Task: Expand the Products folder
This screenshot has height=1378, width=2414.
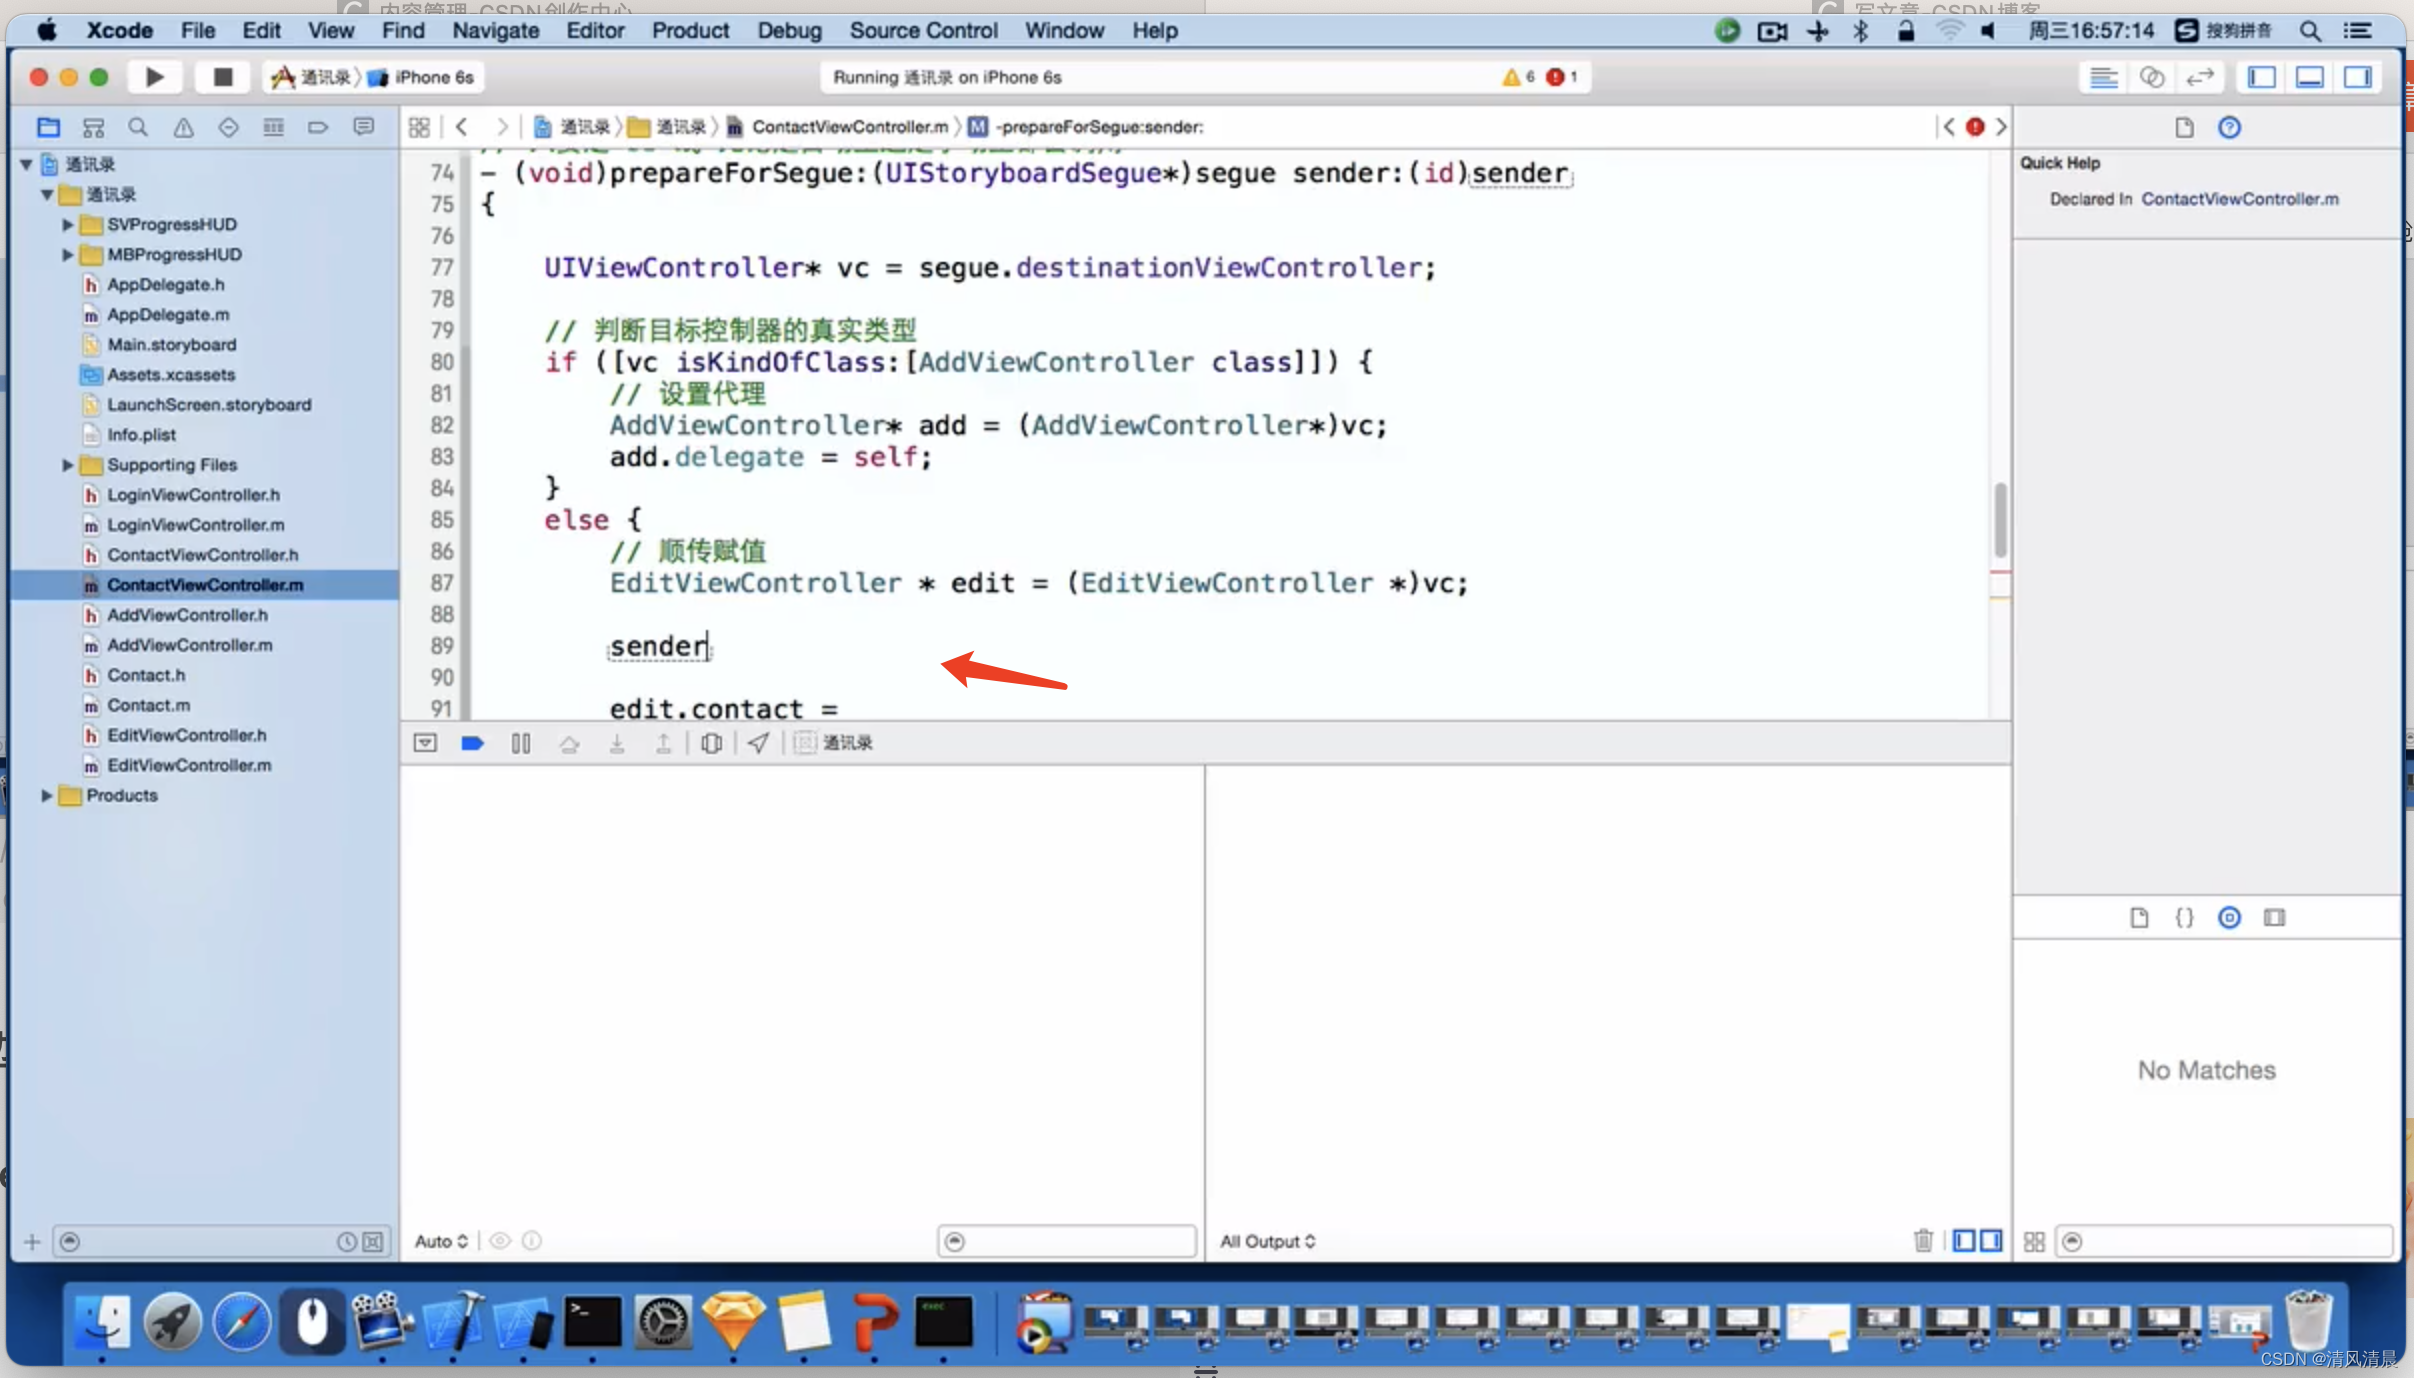Action: [46, 795]
